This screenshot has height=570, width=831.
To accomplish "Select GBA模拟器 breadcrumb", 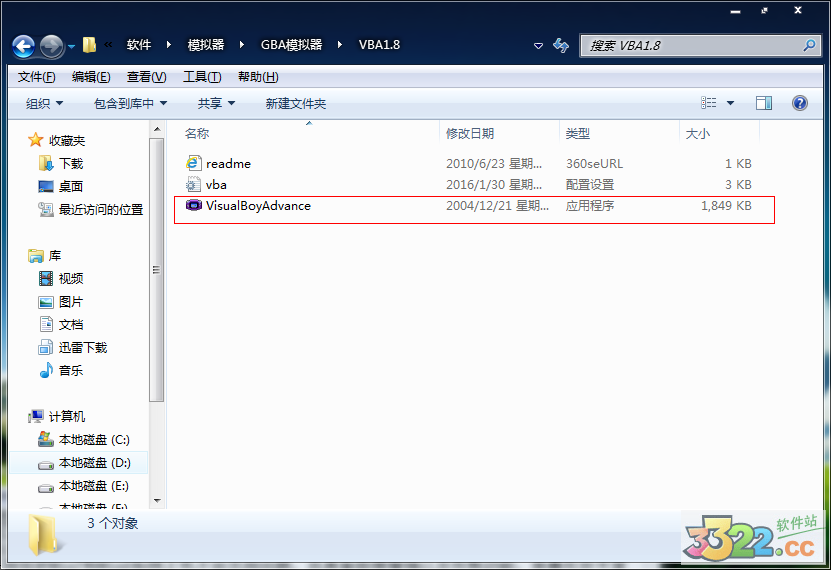I will point(291,44).
